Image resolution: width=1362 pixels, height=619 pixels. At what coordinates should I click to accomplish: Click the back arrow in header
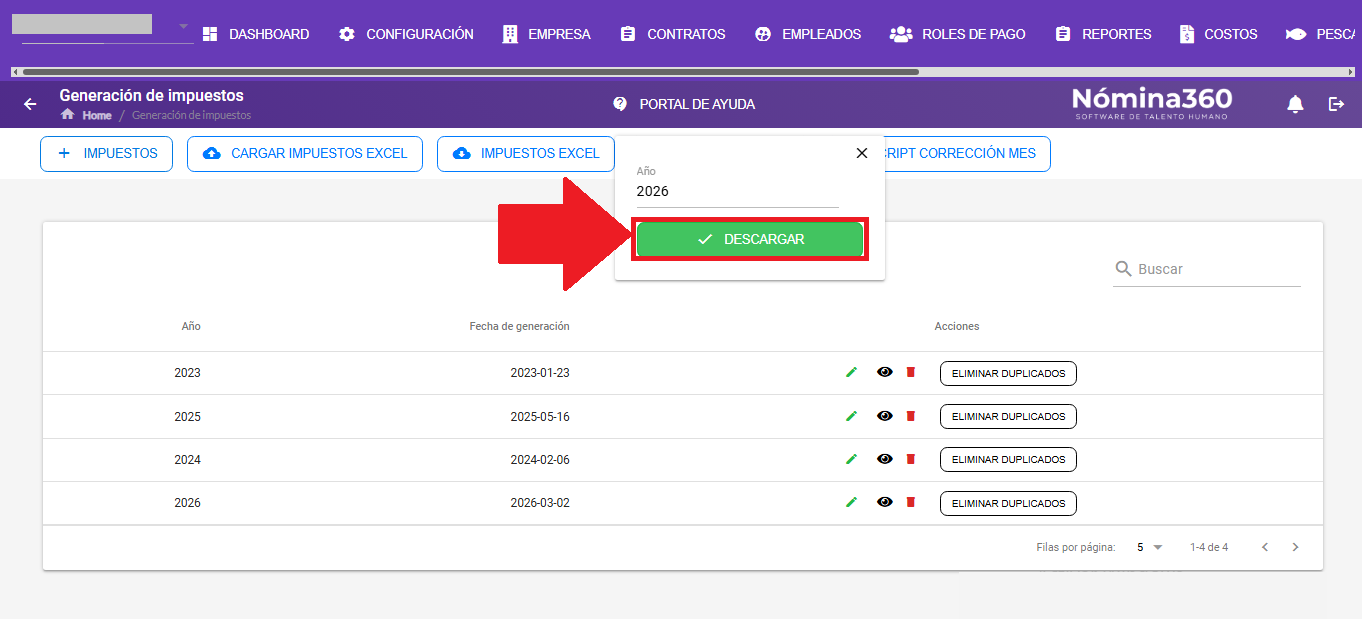click(30, 104)
